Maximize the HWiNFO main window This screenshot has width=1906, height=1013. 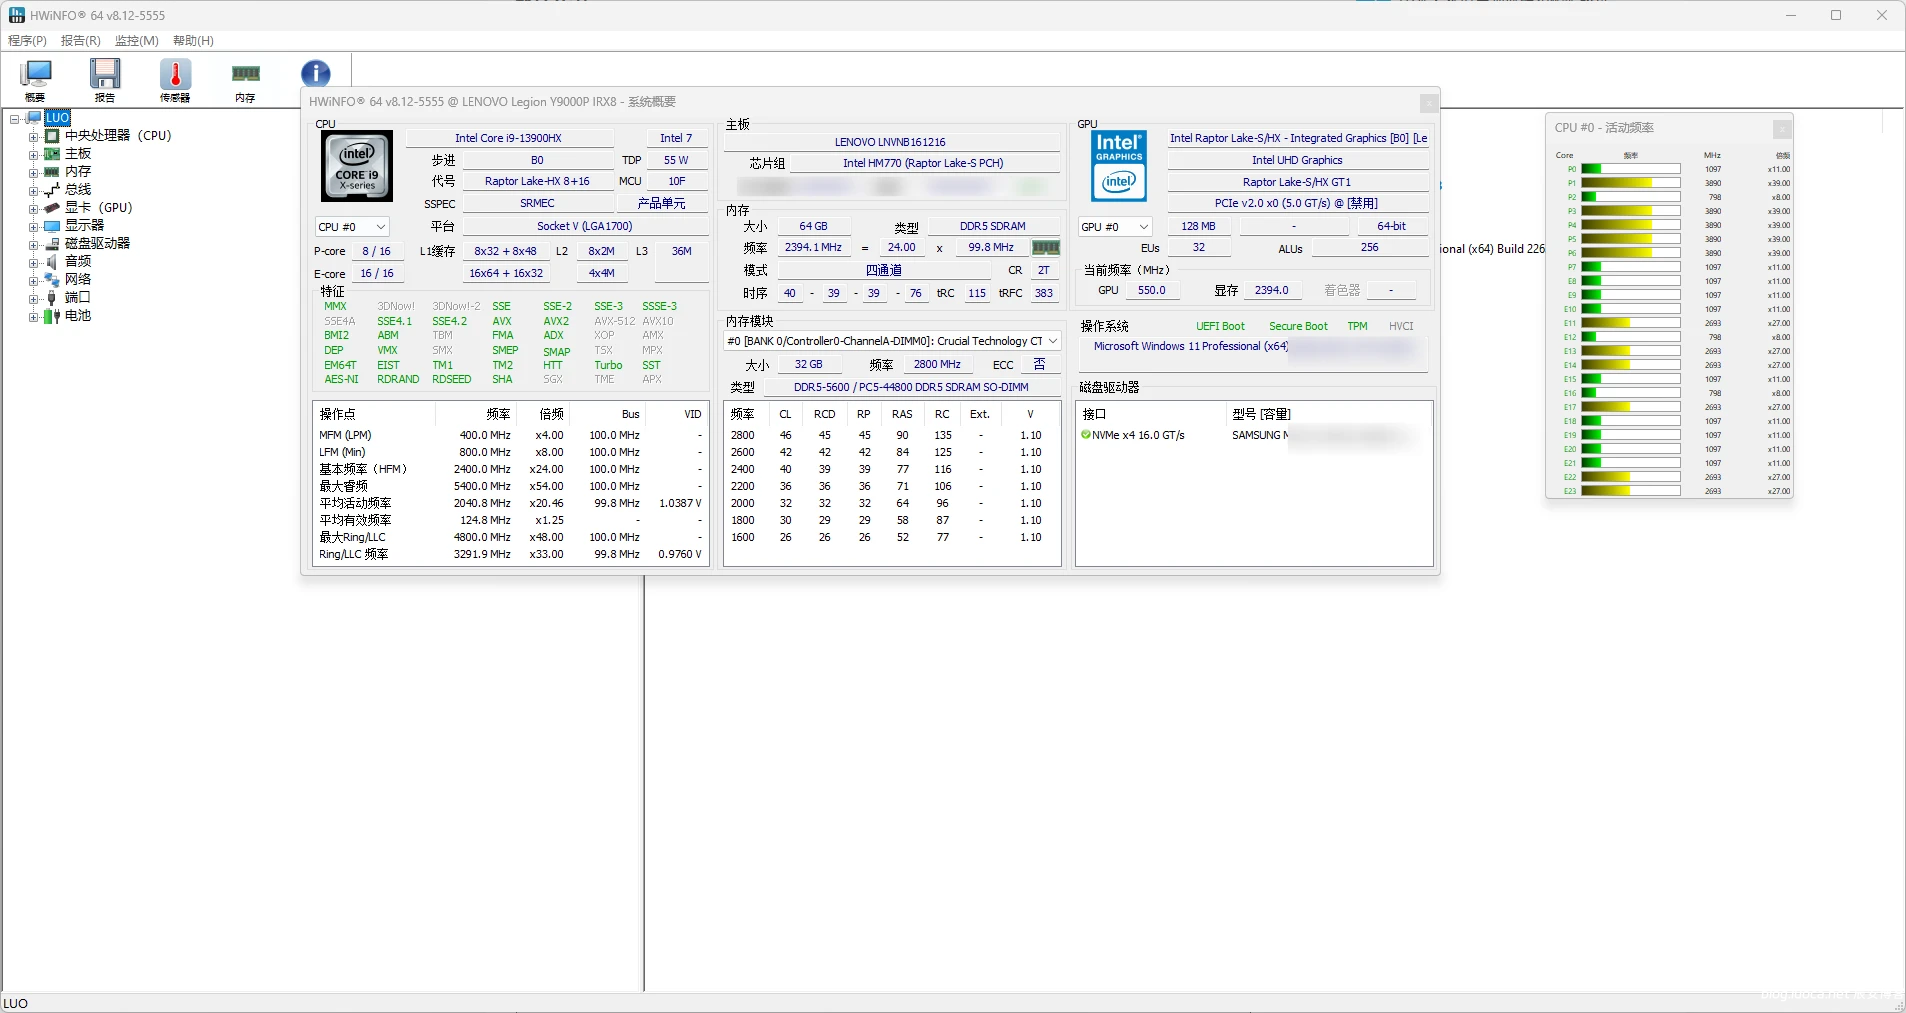tap(1836, 15)
